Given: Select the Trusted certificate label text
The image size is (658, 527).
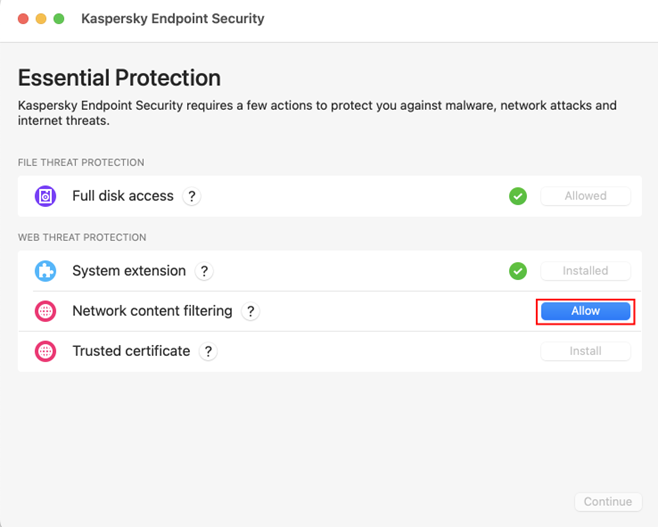Looking at the screenshot, I should coord(131,351).
